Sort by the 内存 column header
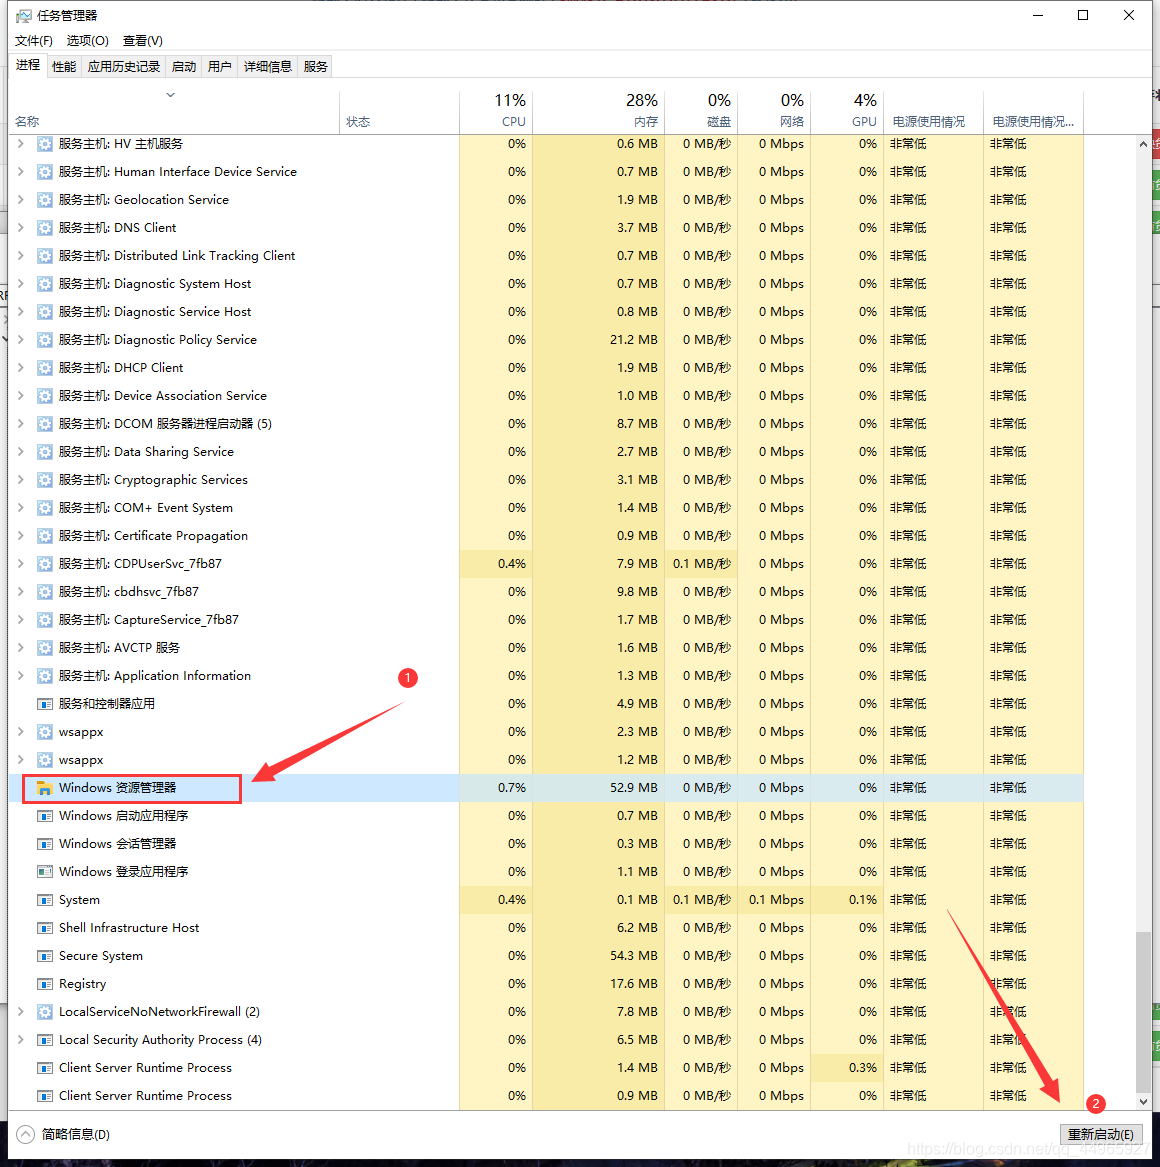 pyautogui.click(x=598, y=112)
